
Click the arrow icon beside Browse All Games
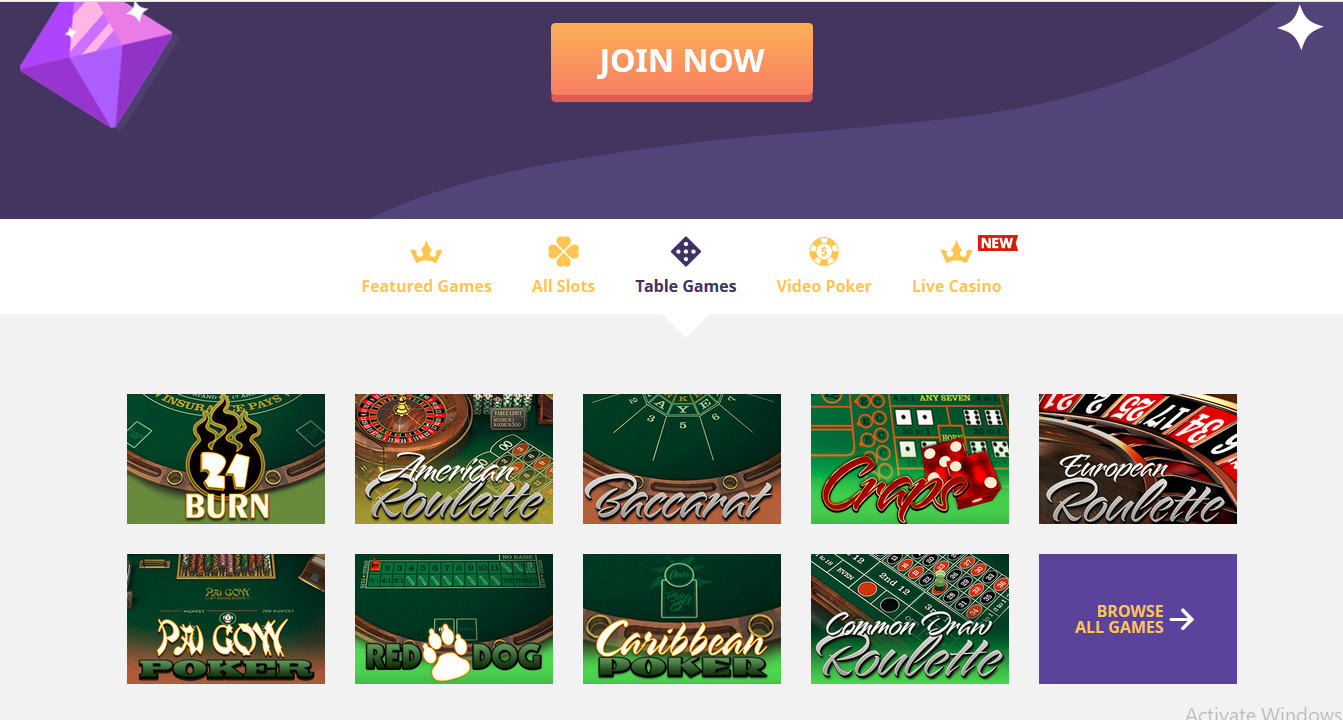pos(1182,619)
